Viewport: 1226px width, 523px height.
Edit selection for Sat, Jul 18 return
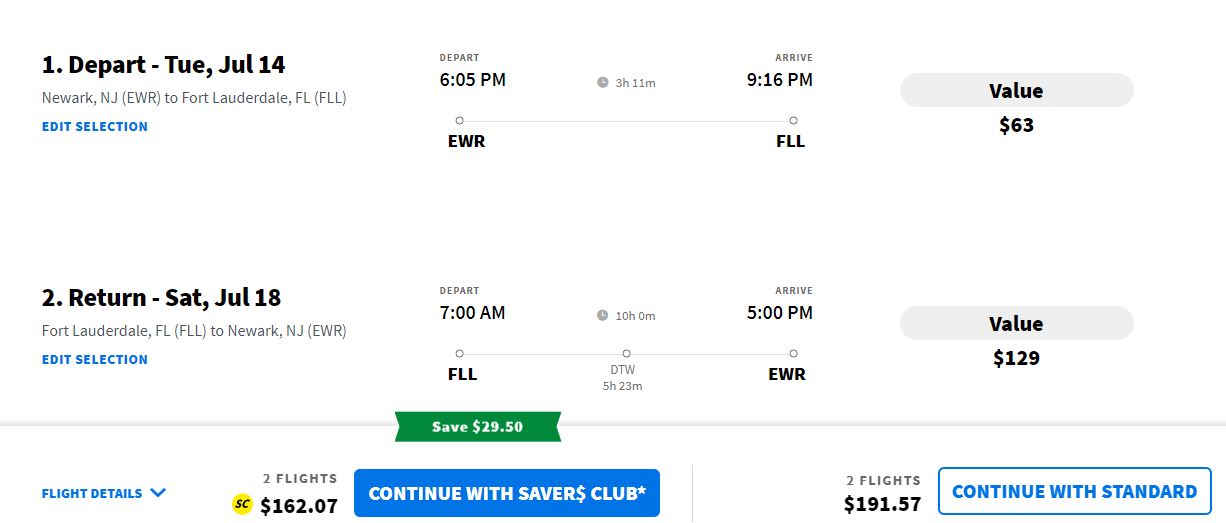[x=95, y=360]
